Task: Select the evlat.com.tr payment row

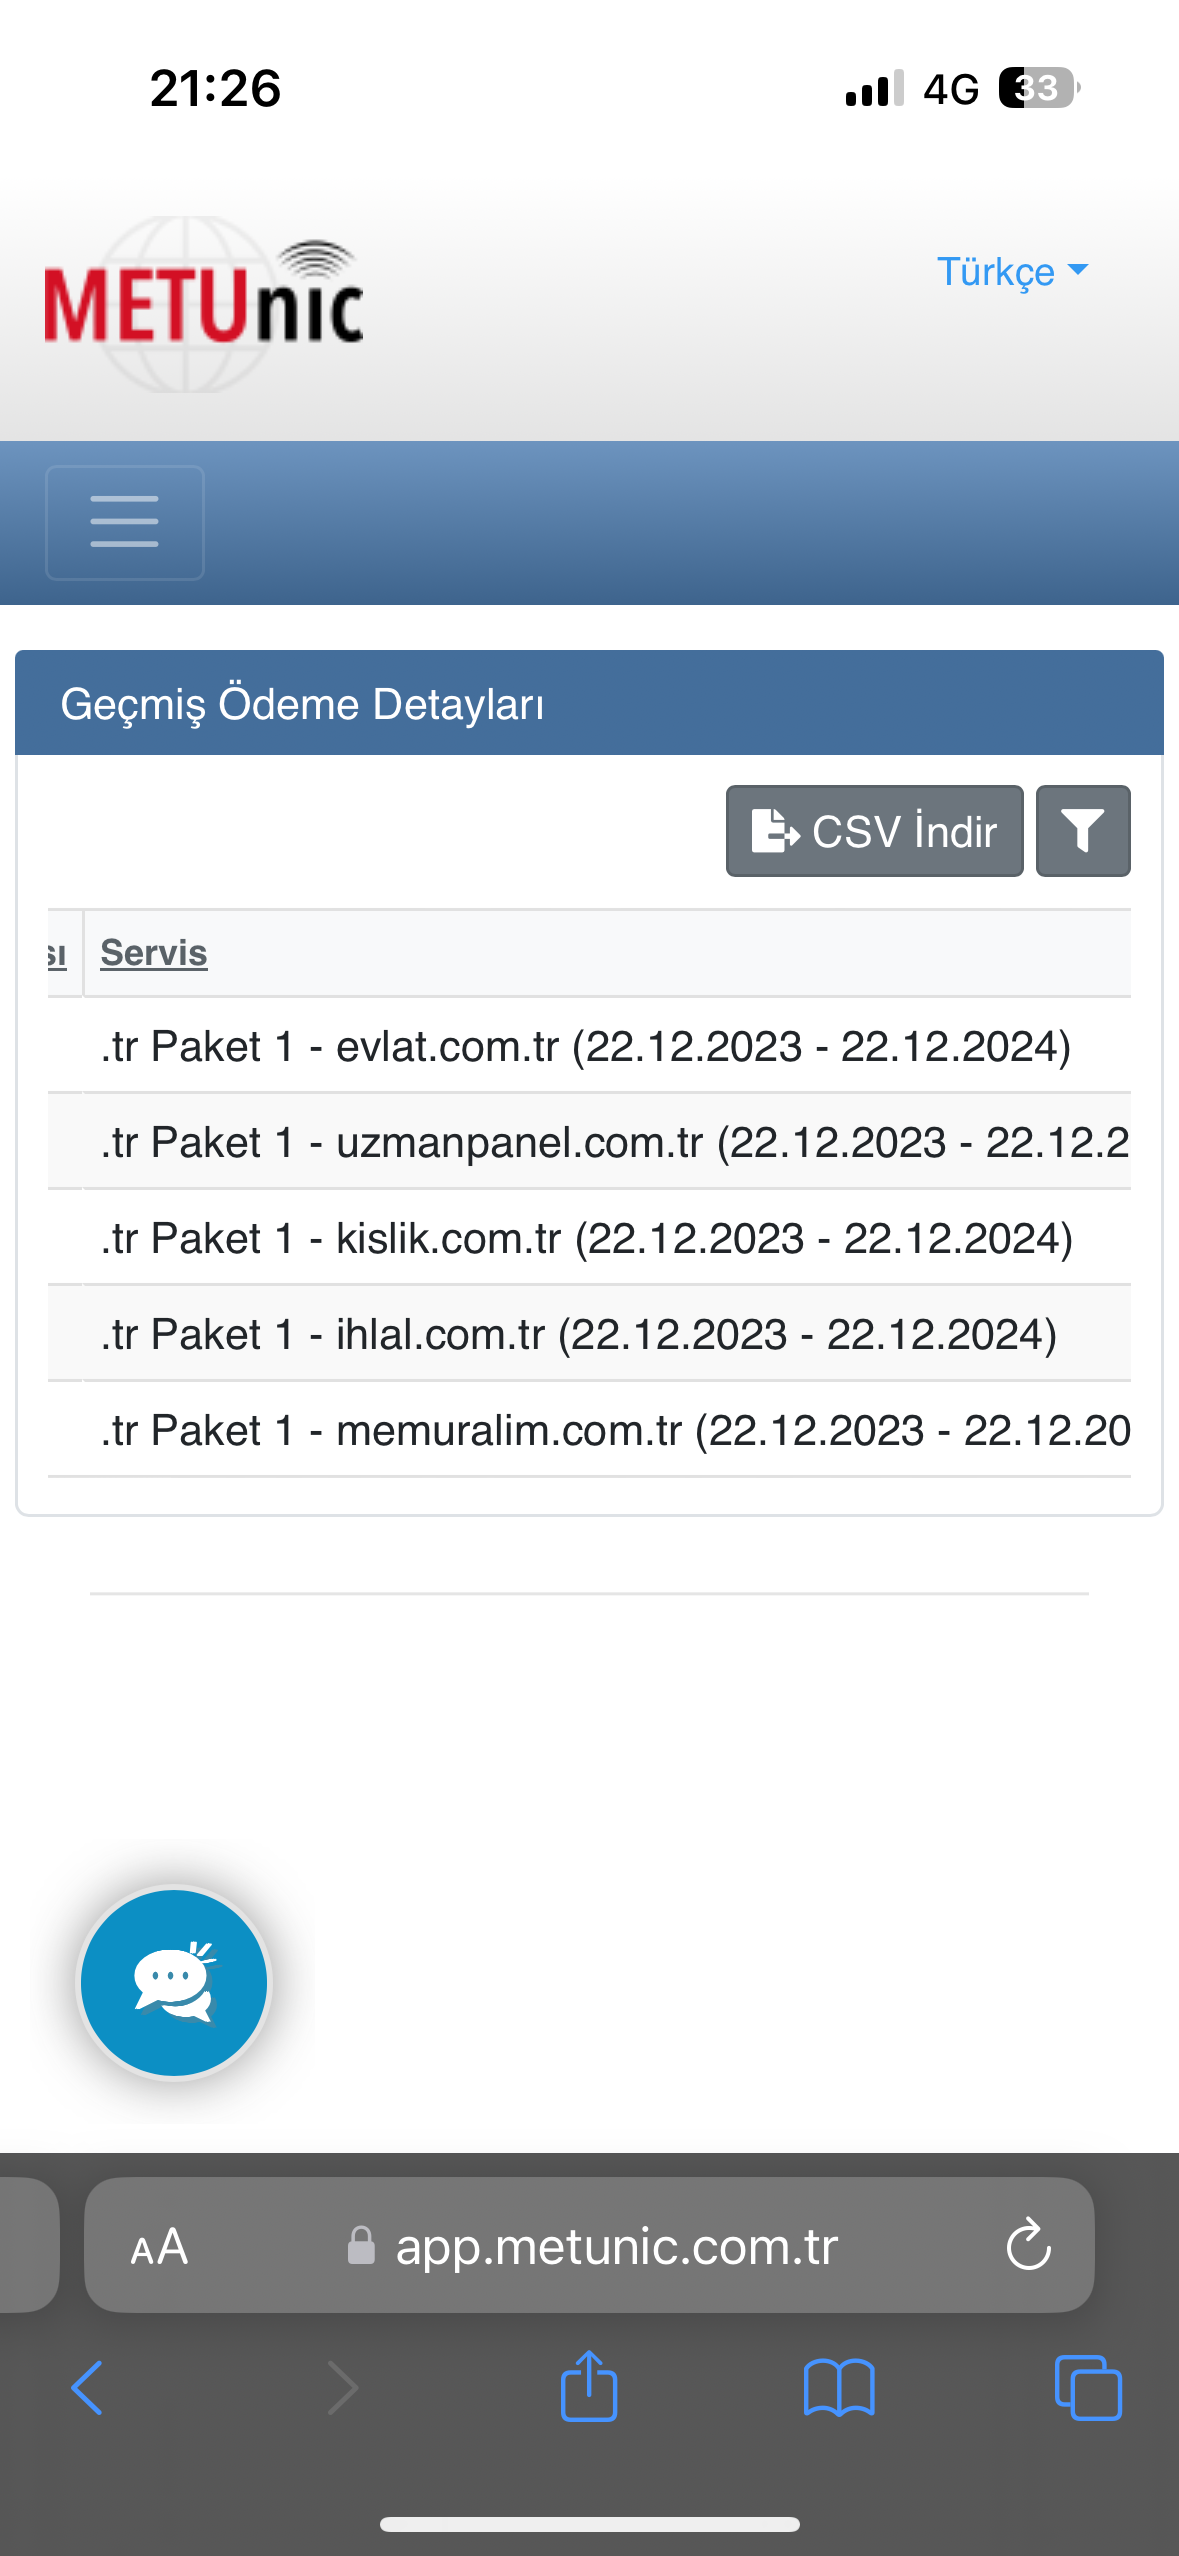Action: point(589,1046)
